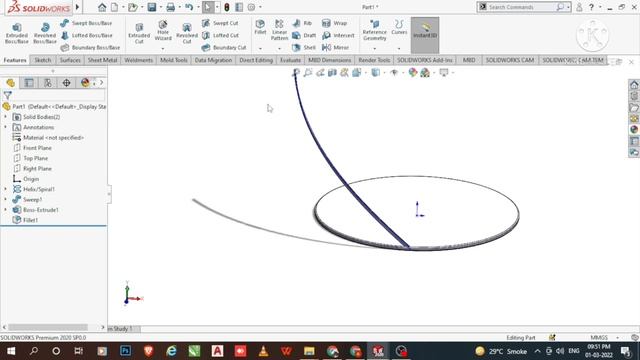Screen dimensions: 640x360
Task: Select the Intersect feature
Action: tap(338, 36)
